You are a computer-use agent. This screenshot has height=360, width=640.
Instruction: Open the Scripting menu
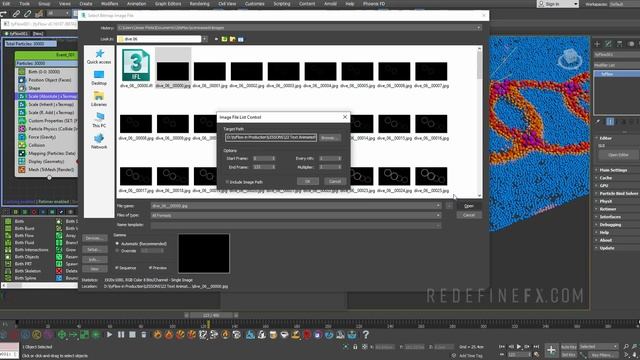pyautogui.click(x=282, y=4)
